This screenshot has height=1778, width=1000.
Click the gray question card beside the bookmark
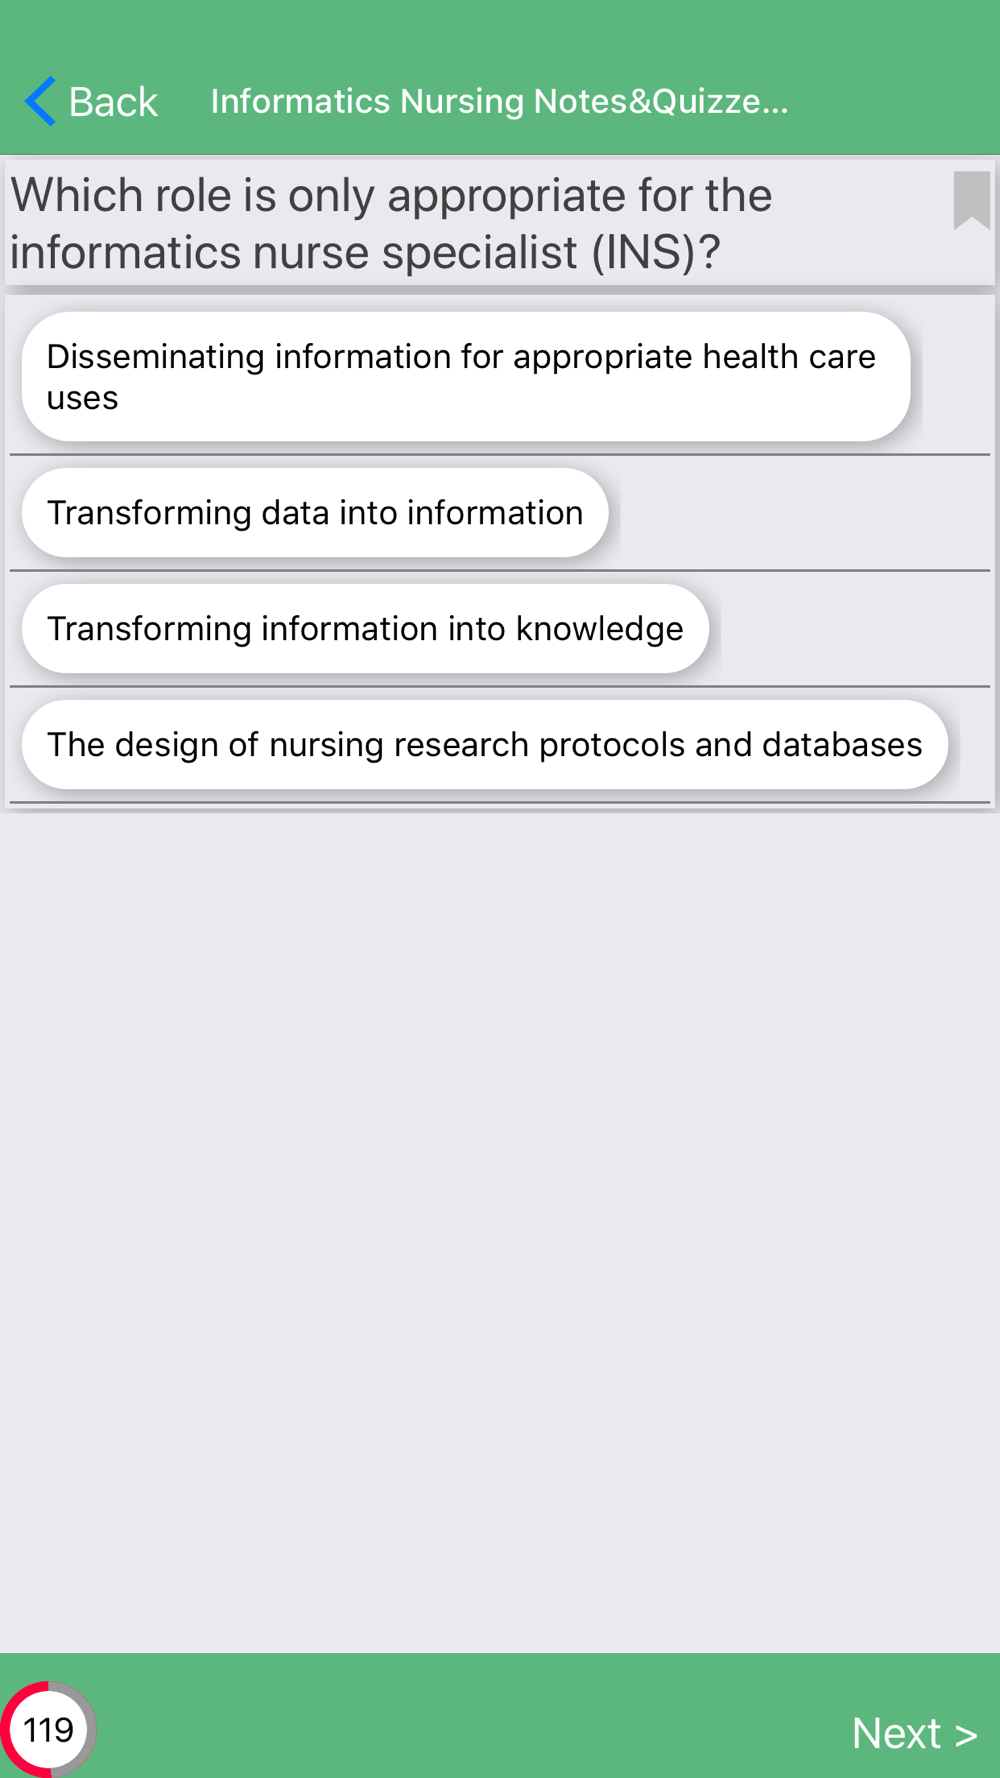860,223
